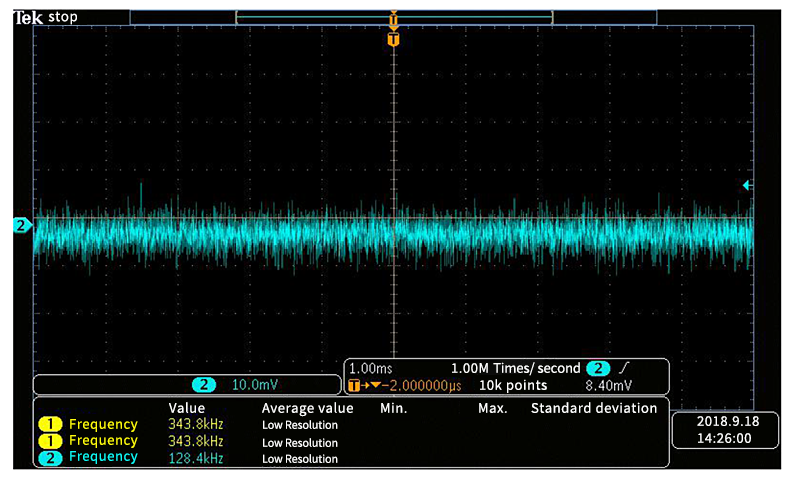Image resolution: width=800 pixels, height=491 pixels.
Task: Click the record view bar at top
Action: 393,17
